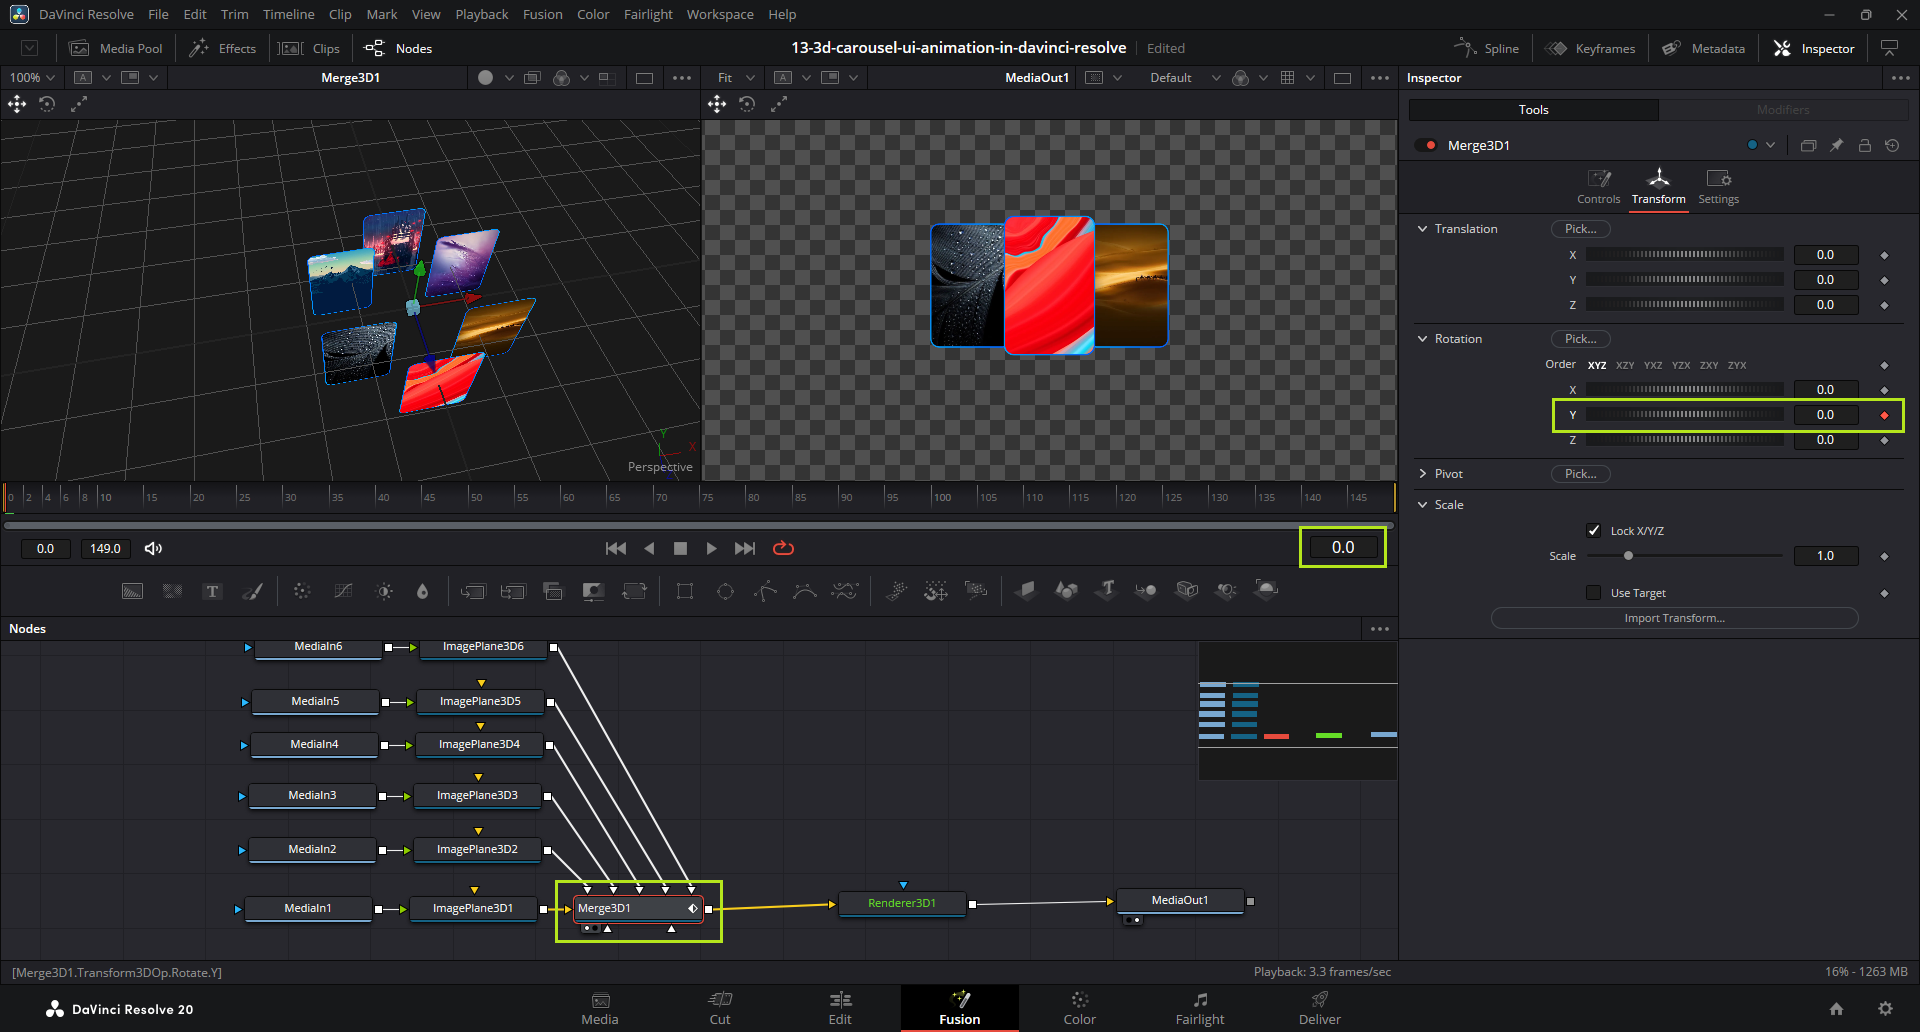Select ZYX rotation order
The height and width of the screenshot is (1032, 1920).
tap(1737, 365)
